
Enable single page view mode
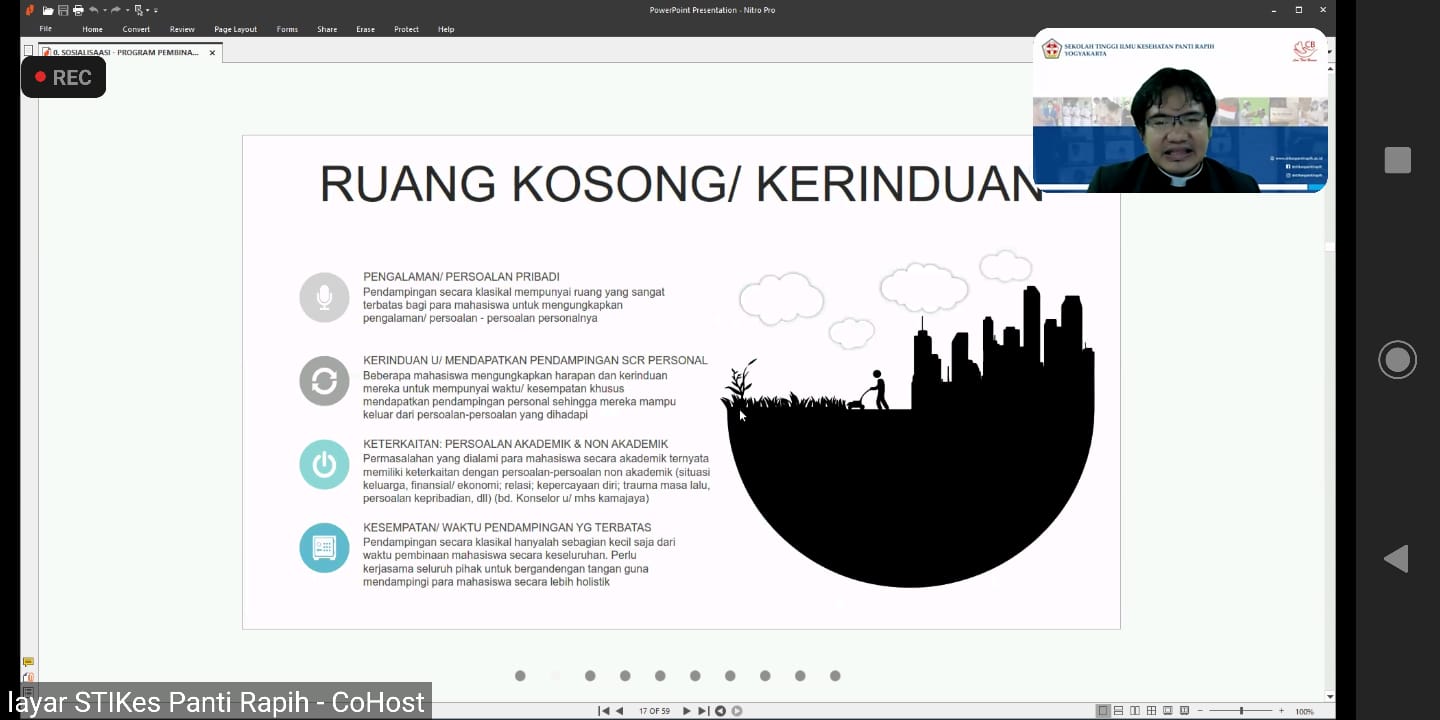(x=1103, y=711)
